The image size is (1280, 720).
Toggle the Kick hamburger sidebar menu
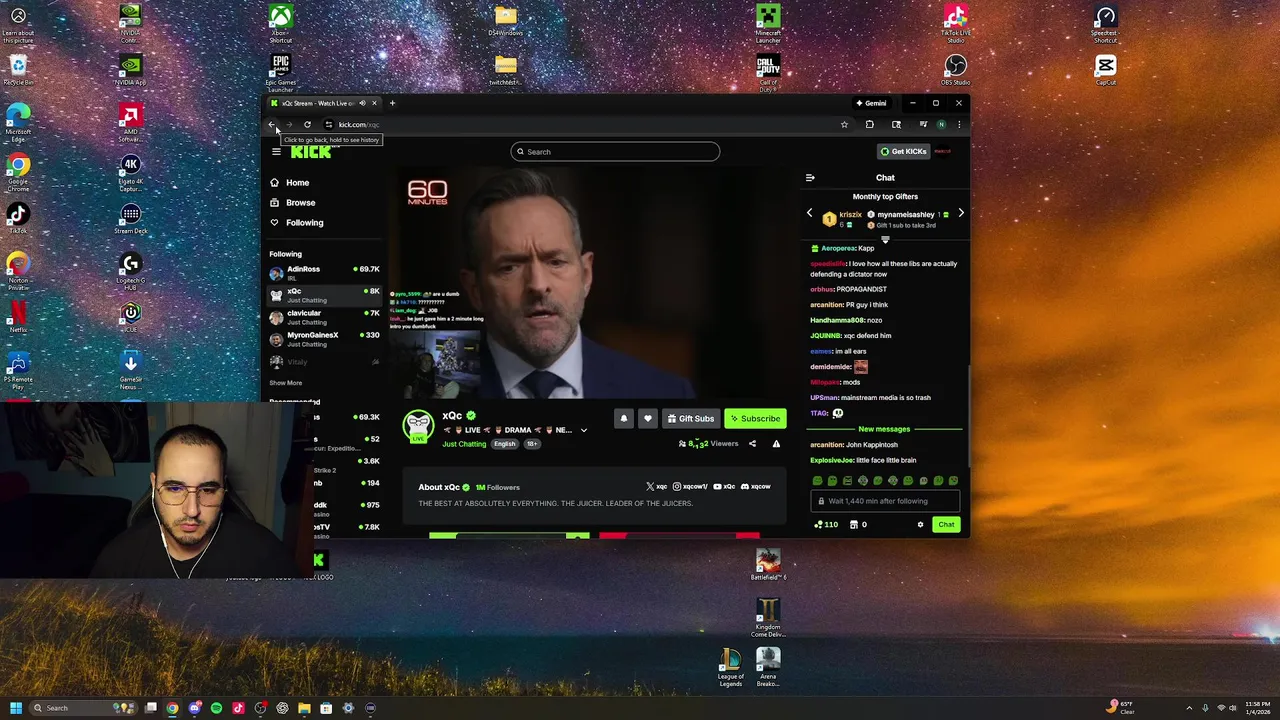tap(276, 152)
